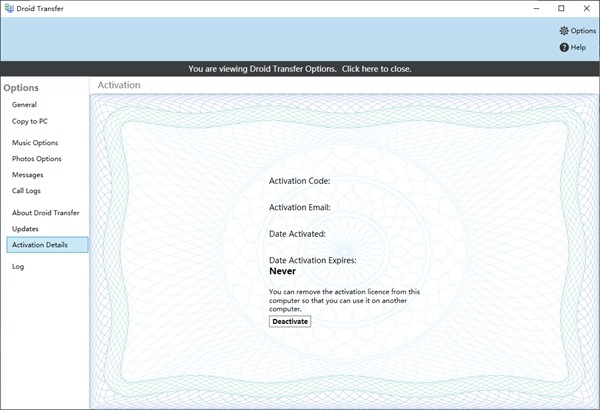Maximize the Droid Transfer window

pyautogui.click(x=561, y=8)
